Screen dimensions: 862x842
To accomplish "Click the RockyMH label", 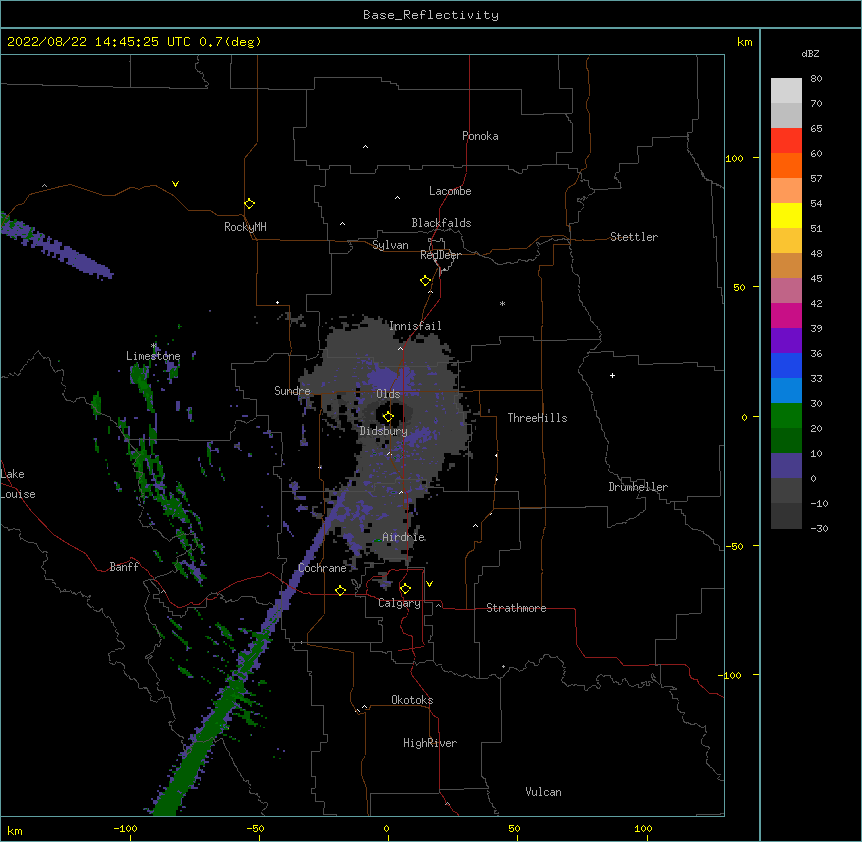I will tap(245, 227).
